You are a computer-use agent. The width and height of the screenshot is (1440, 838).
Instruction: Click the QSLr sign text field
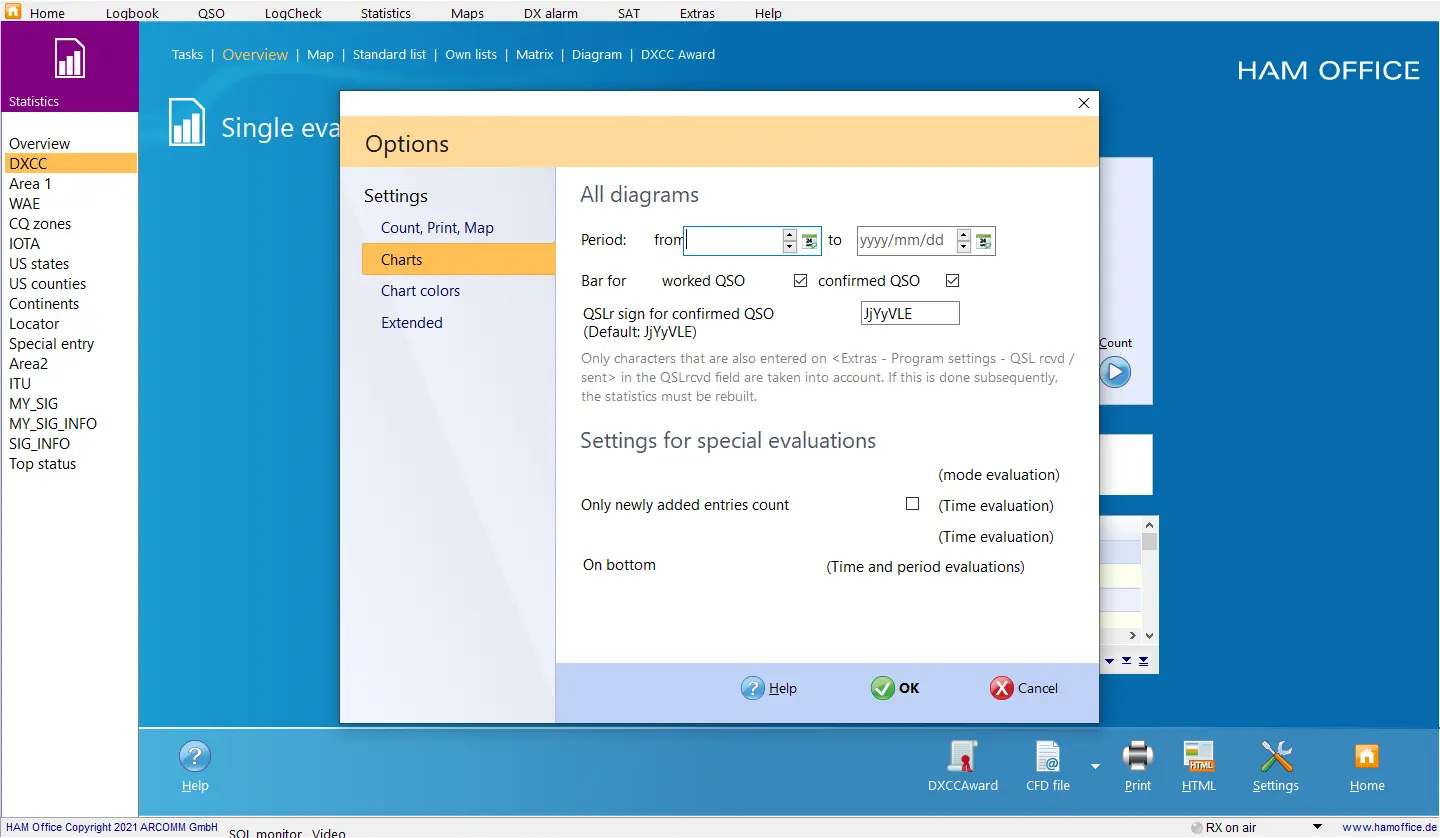pyautogui.click(x=910, y=313)
